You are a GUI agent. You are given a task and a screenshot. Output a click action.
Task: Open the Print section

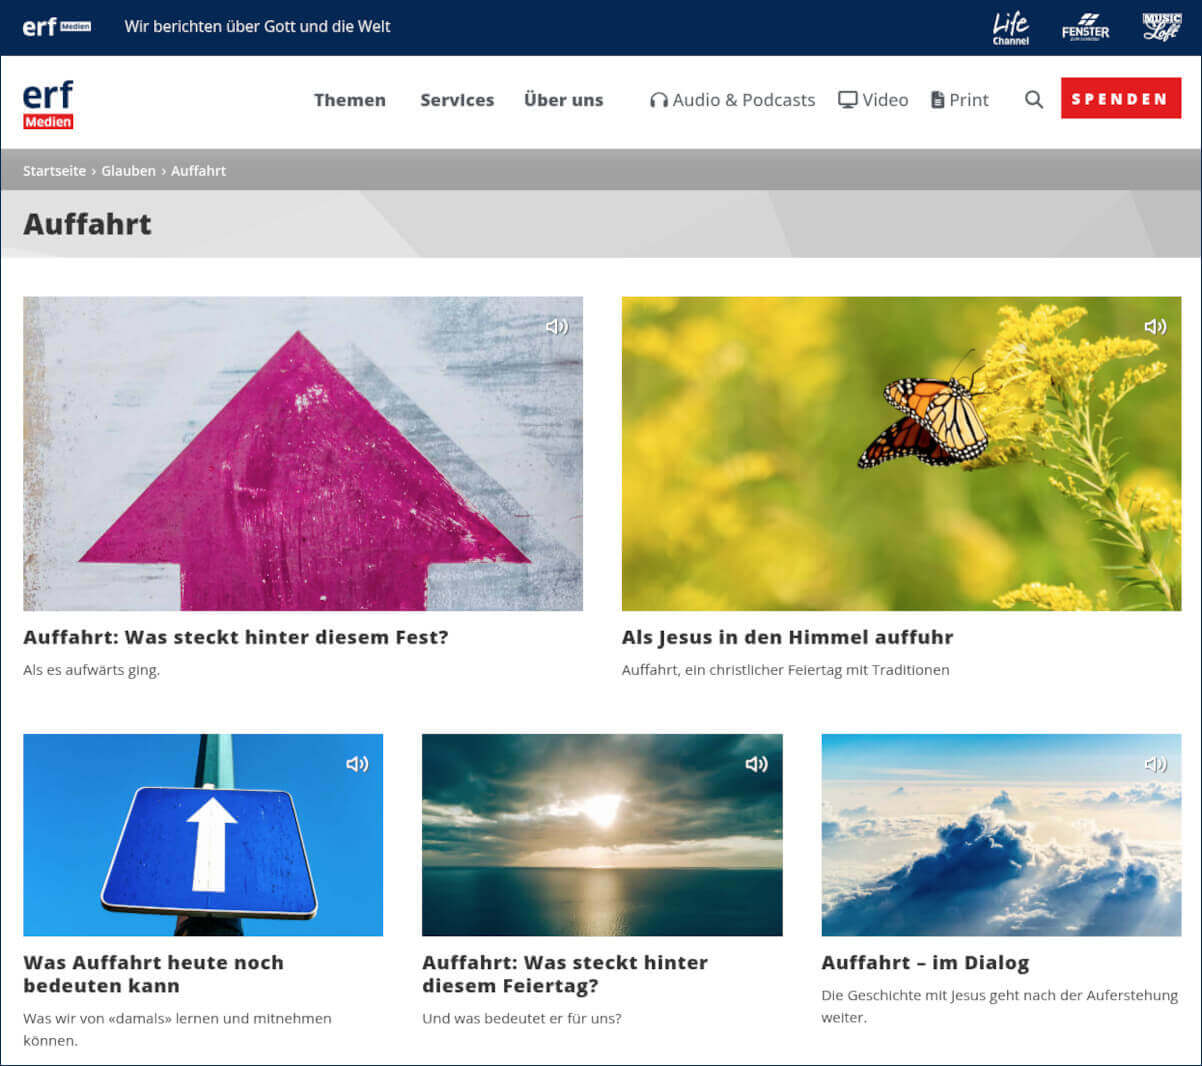tap(959, 100)
